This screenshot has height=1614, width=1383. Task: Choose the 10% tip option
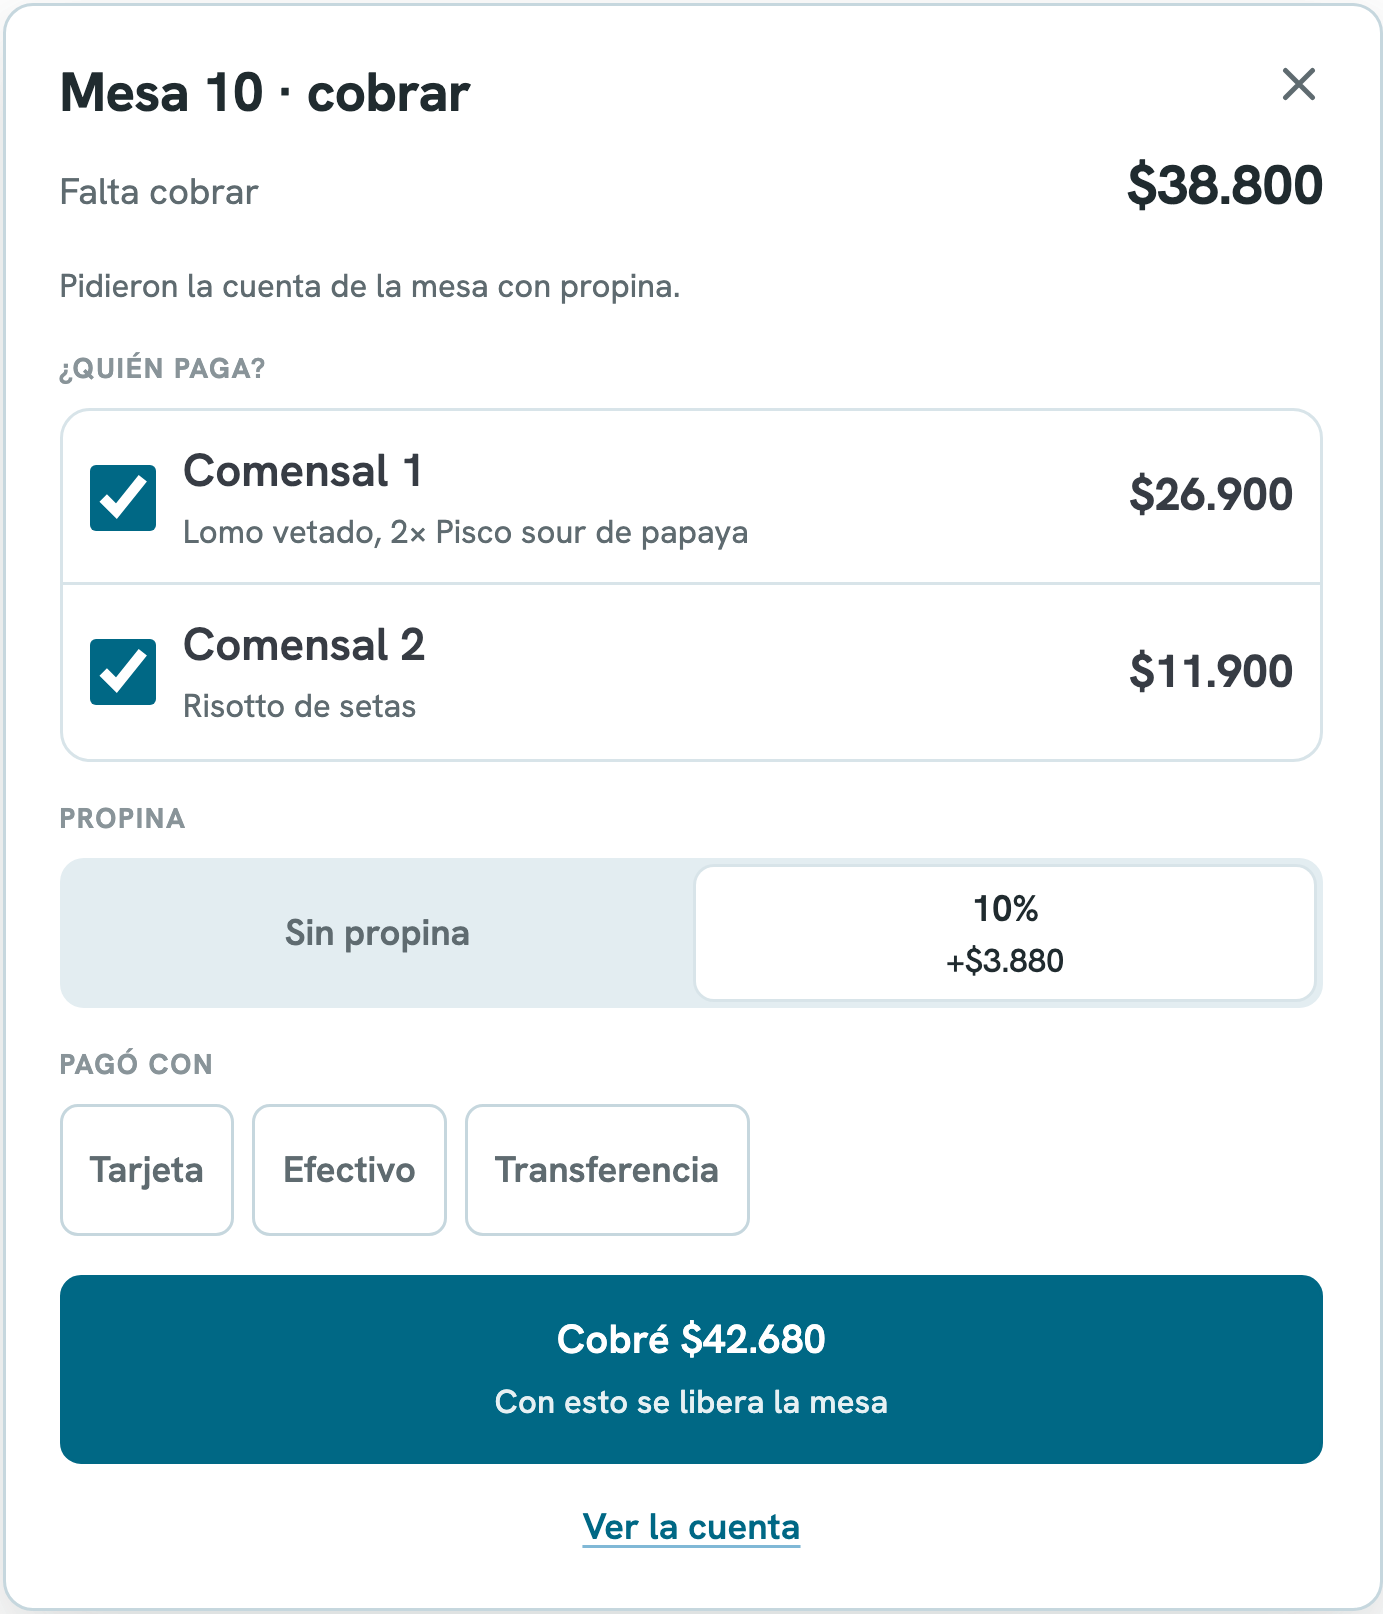tap(1005, 933)
